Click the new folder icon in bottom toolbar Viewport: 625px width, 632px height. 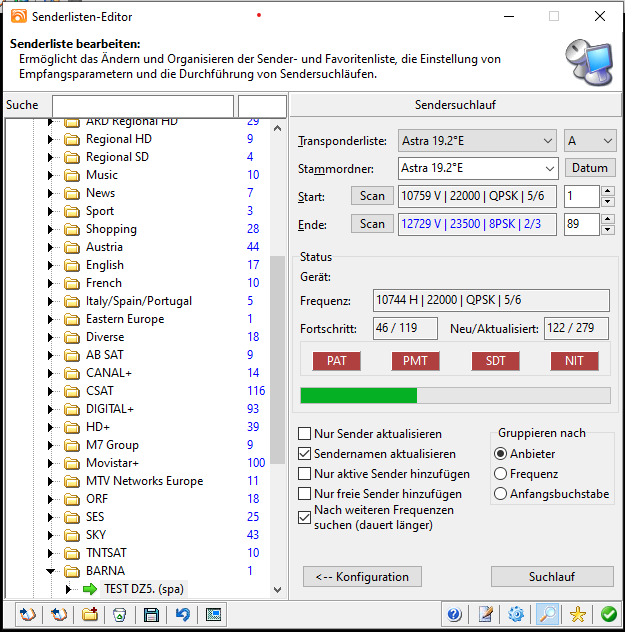click(90, 614)
